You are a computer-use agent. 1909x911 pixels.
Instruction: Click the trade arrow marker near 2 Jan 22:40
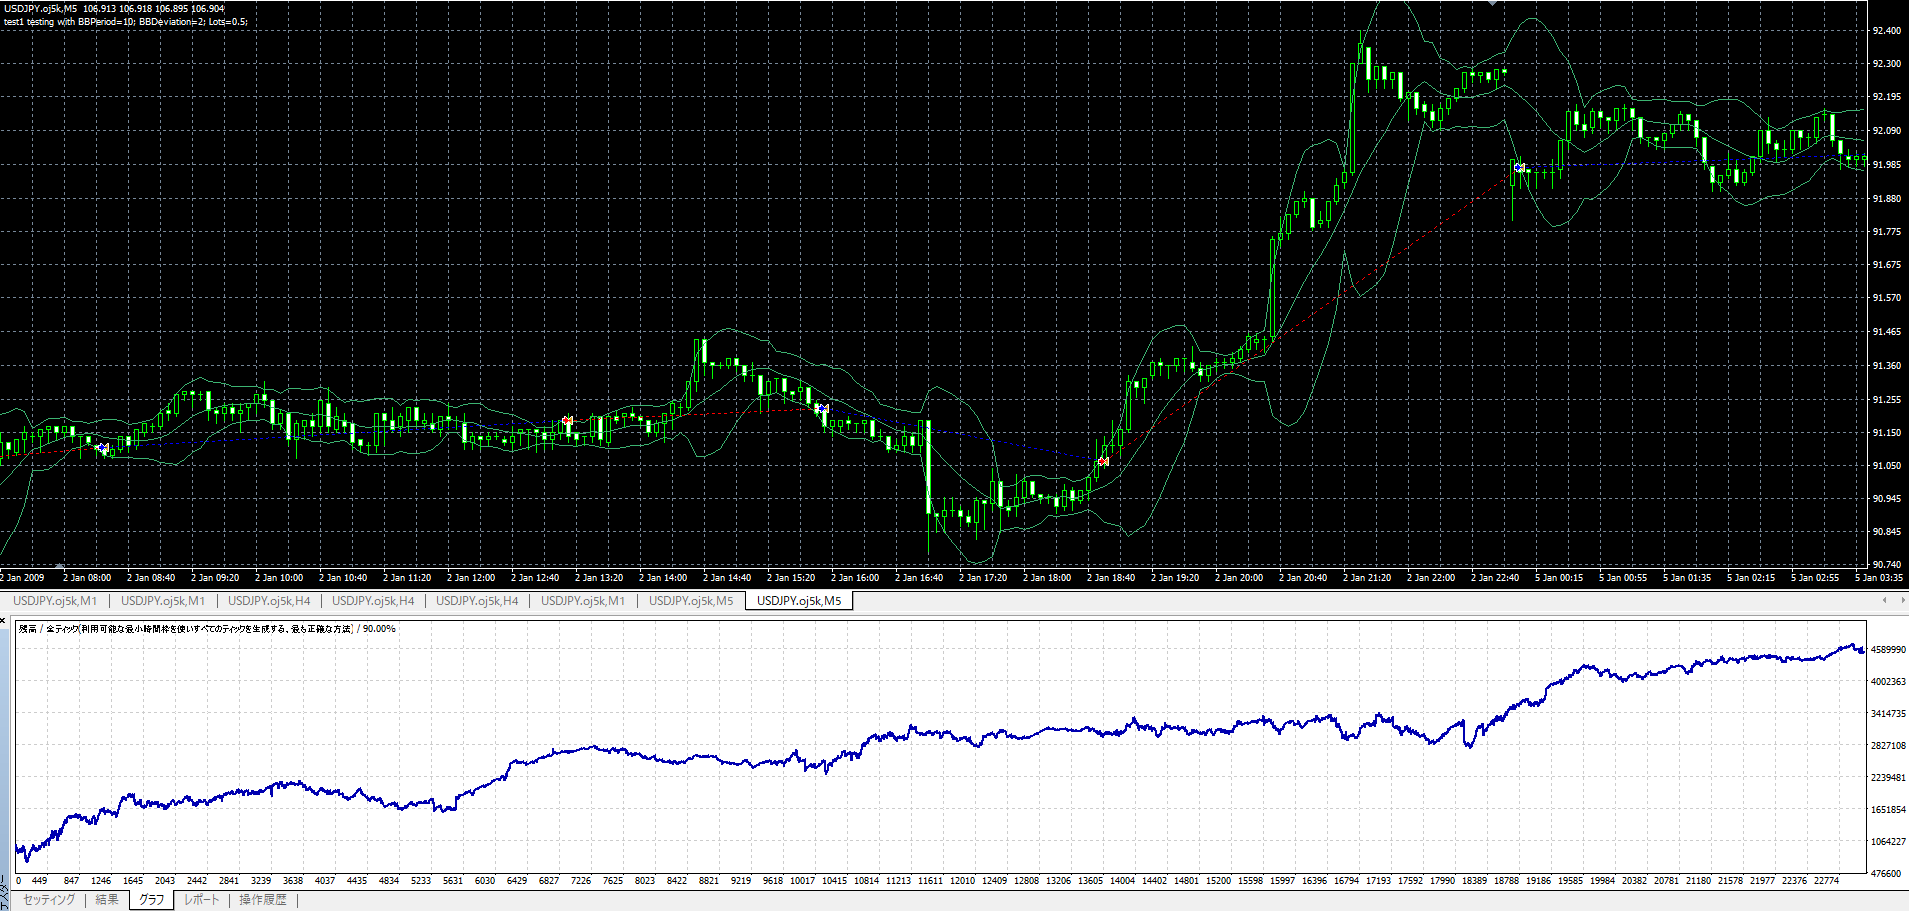1518,168
